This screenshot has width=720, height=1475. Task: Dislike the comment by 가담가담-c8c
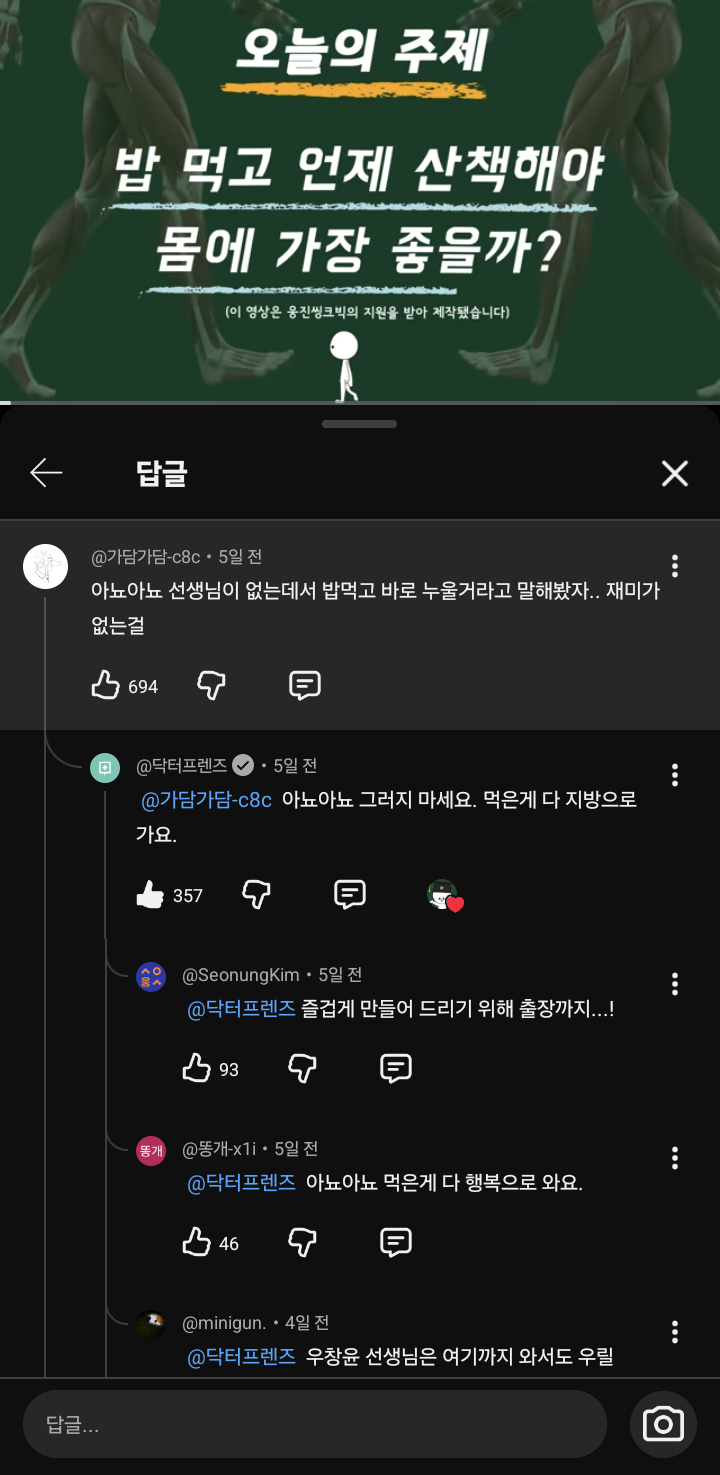tap(211, 686)
